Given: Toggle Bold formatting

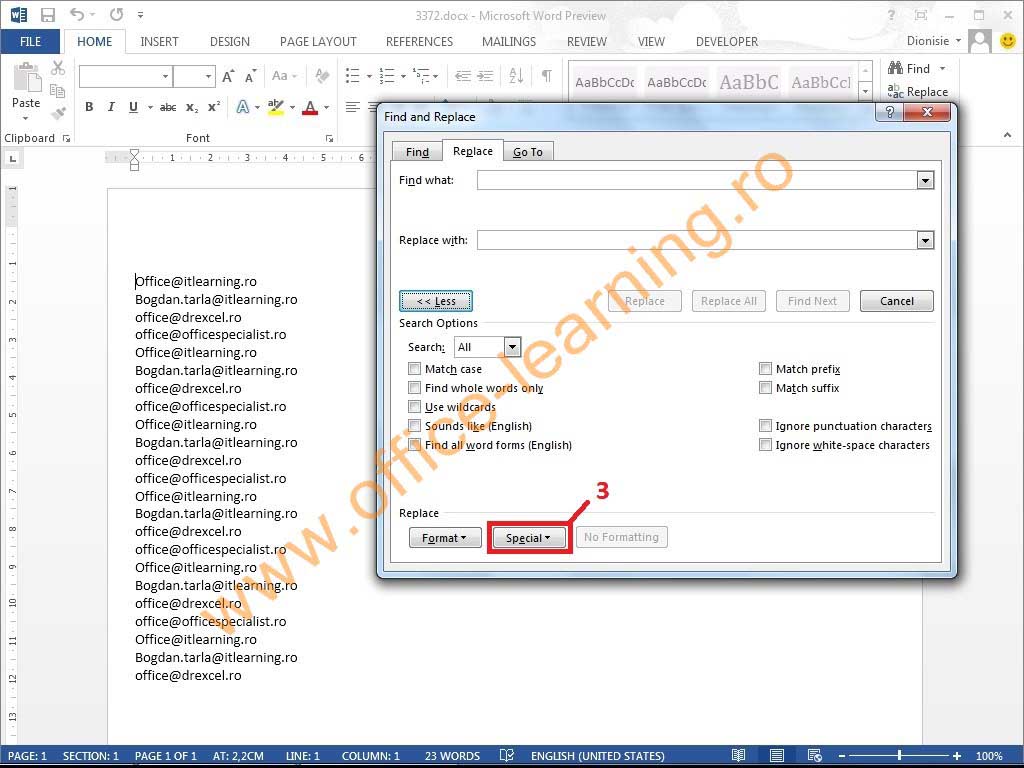Looking at the screenshot, I should pos(89,107).
